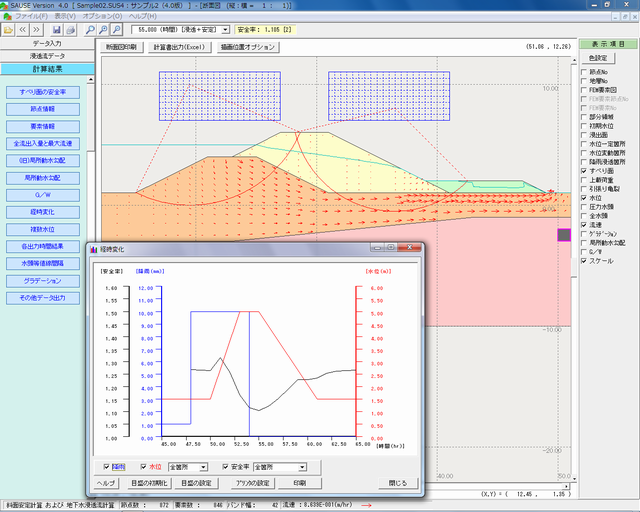Open the ファイル(F) menu
Screen dimensions: 640x512
pos(30,17)
